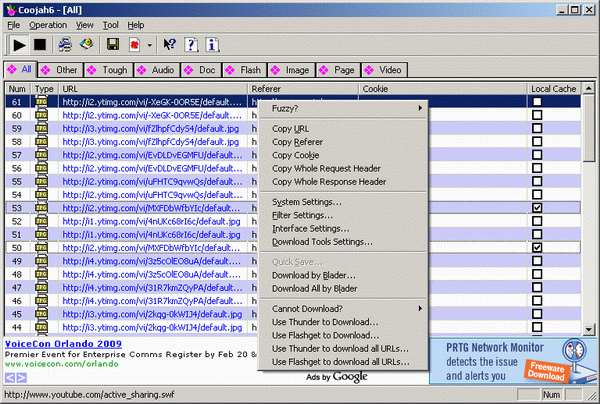Select Copy Whole Request Header
The width and height of the screenshot is (600, 404).
[343, 168]
